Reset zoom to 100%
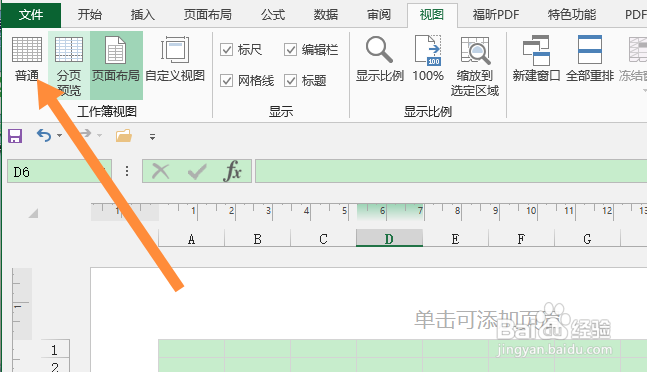This screenshot has height=372, width=647. coord(428,59)
